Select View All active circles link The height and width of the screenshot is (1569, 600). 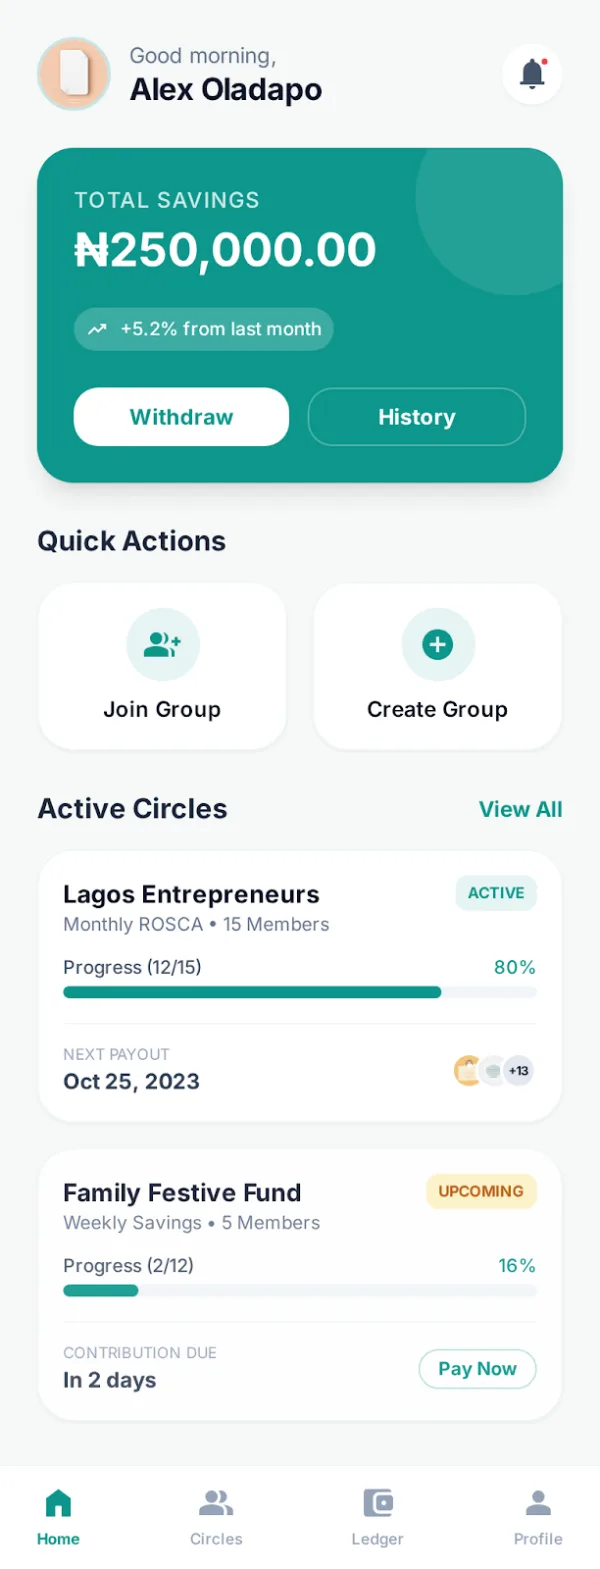pos(520,809)
